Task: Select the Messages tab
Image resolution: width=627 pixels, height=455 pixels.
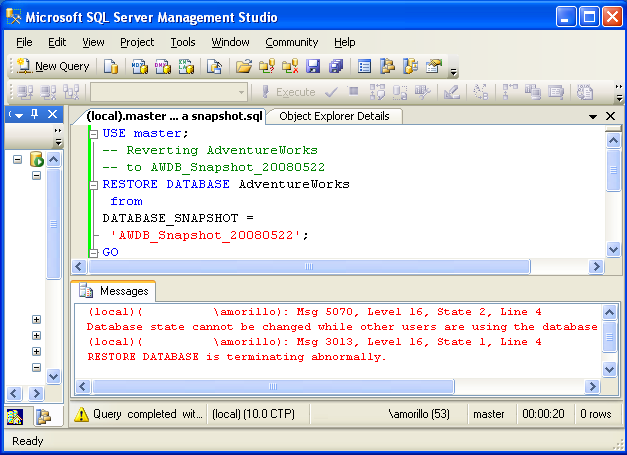Action: pos(114,291)
